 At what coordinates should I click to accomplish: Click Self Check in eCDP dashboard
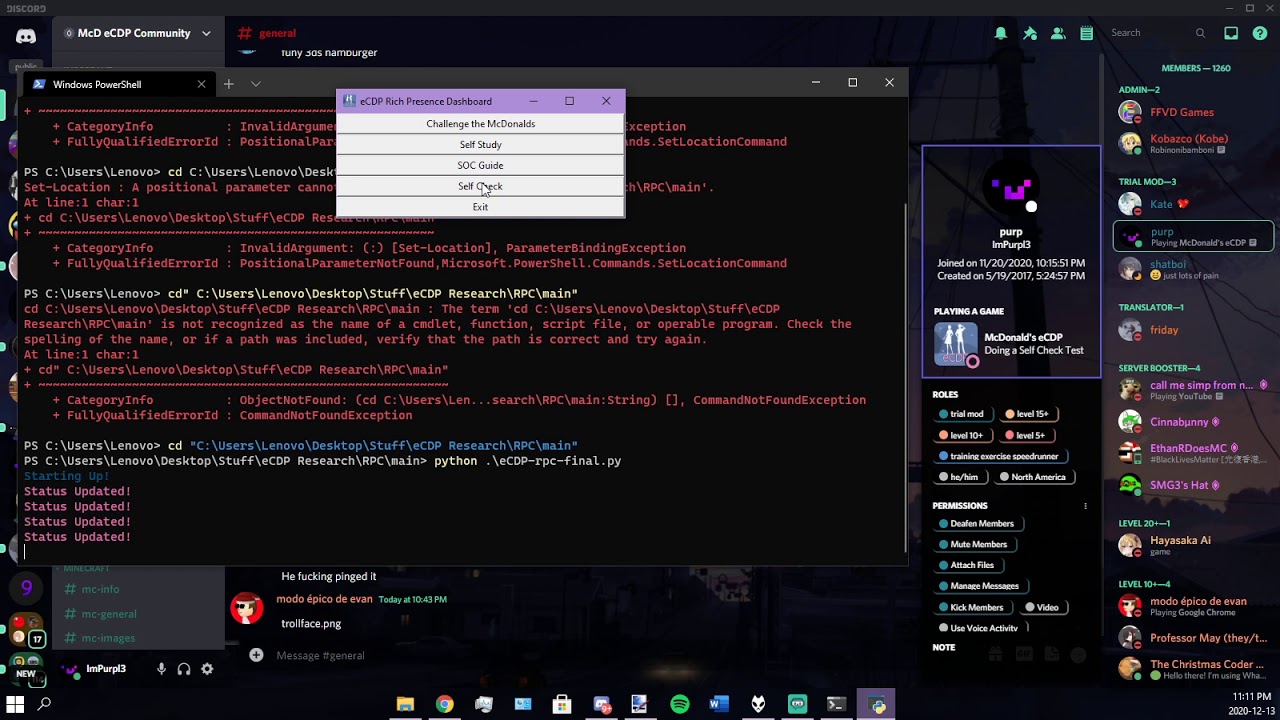(x=480, y=187)
